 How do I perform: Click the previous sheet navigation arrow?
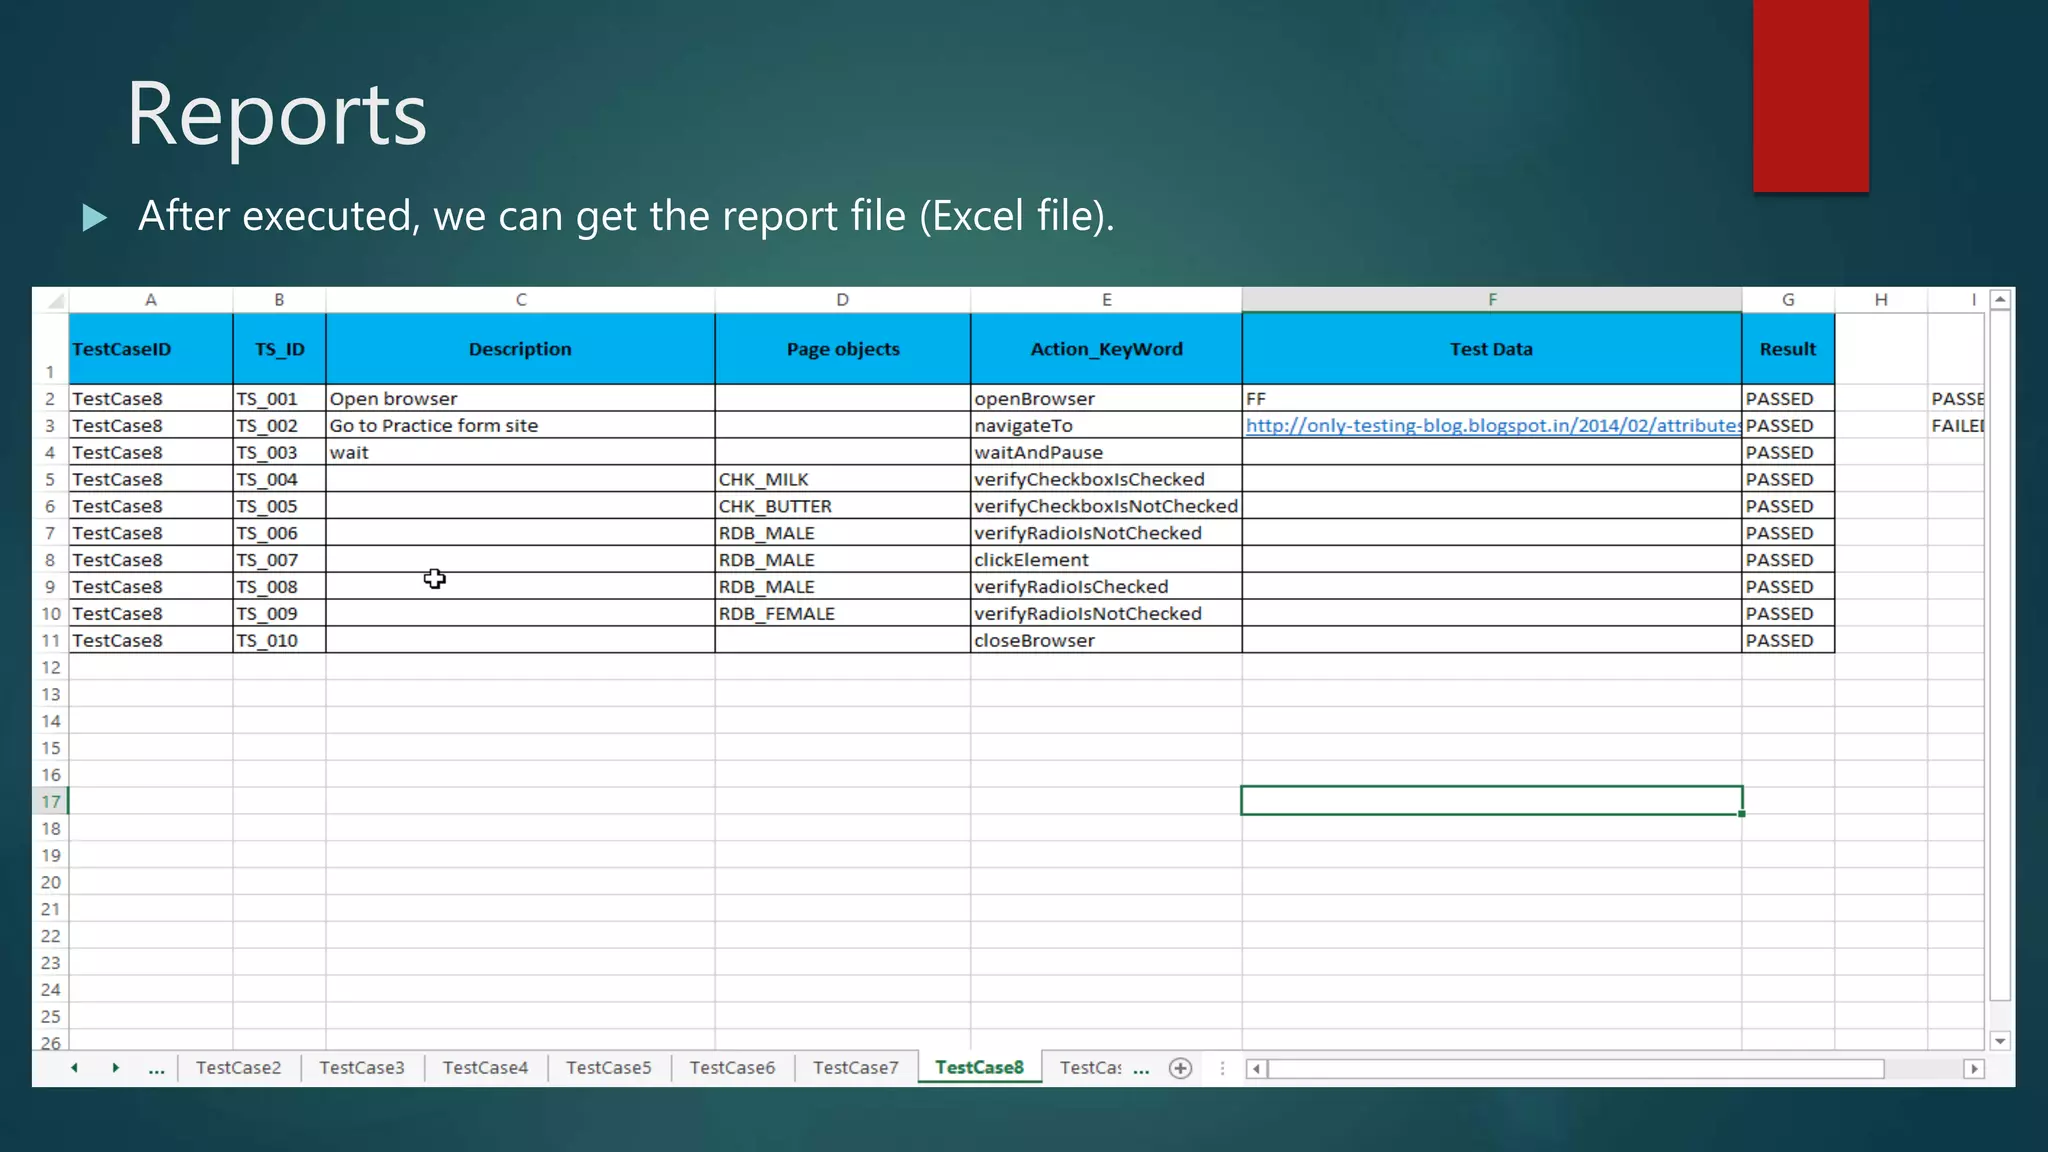pos(74,1068)
